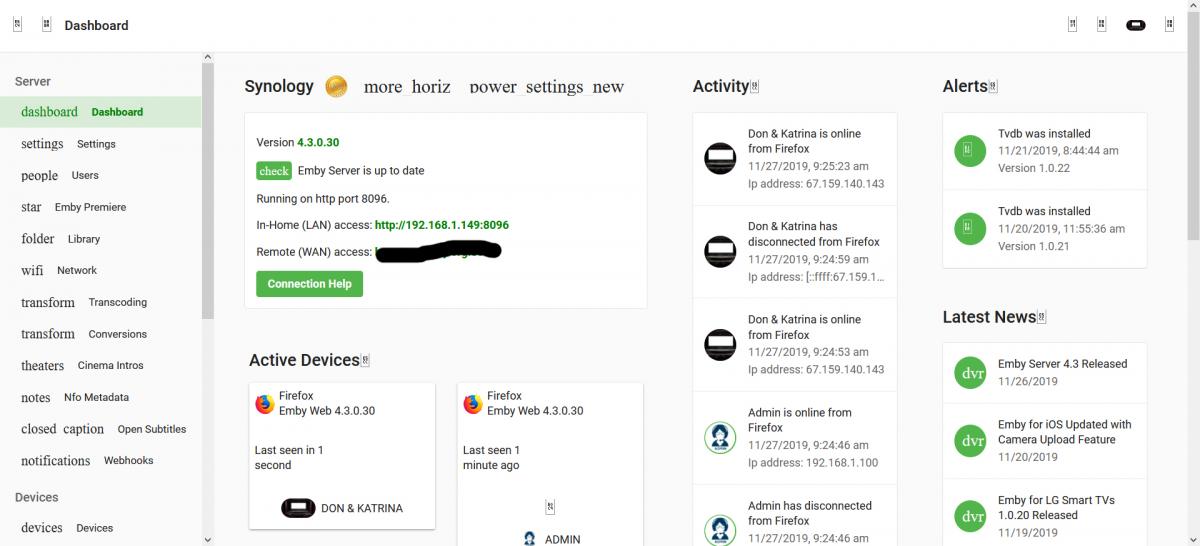Click the menu glyph left of Dashboard title
This screenshot has width=1200, height=546.
click(46, 25)
